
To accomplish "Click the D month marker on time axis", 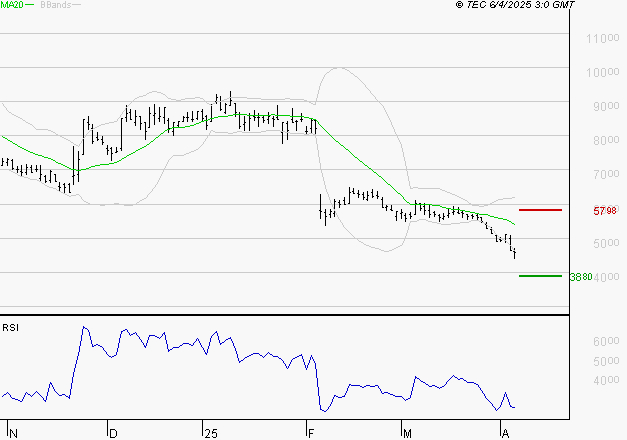I will coord(112,433).
